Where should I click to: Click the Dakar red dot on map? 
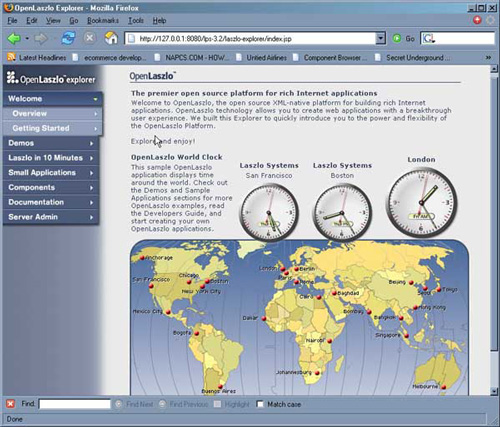point(264,319)
